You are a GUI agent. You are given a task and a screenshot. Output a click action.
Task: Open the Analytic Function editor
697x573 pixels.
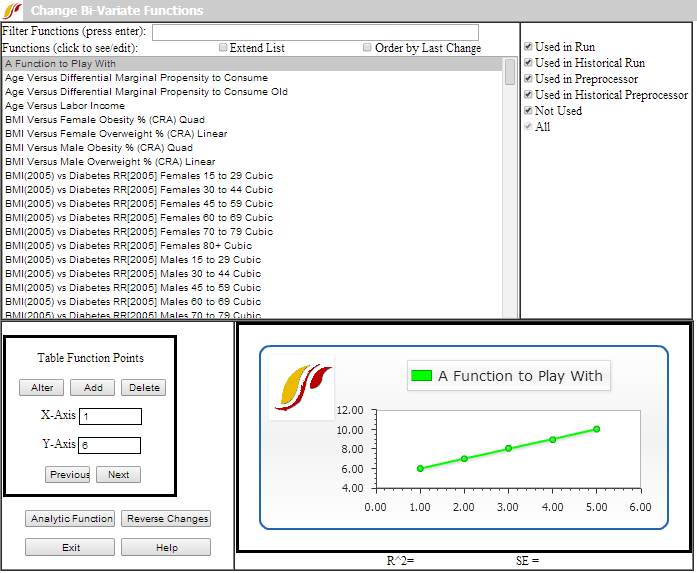click(x=71, y=519)
